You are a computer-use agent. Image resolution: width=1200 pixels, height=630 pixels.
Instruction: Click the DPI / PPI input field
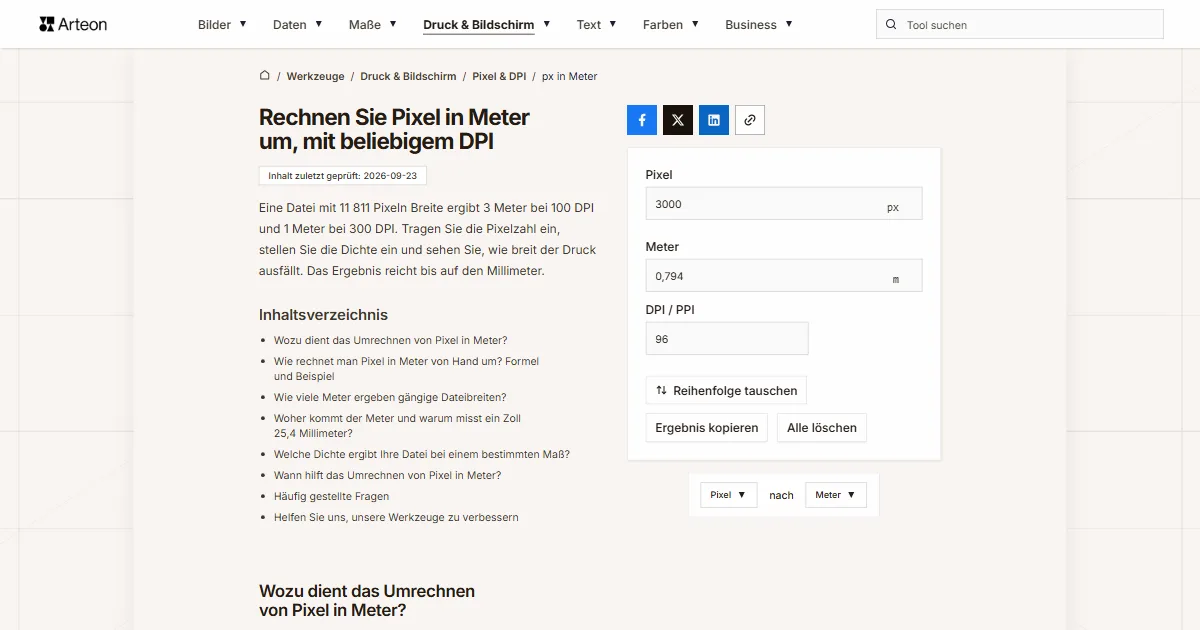(x=727, y=339)
